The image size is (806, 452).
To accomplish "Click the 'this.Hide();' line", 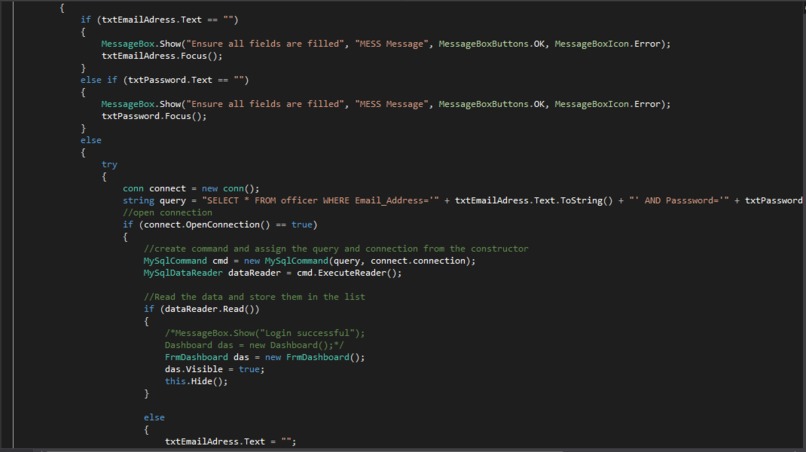I will point(196,381).
